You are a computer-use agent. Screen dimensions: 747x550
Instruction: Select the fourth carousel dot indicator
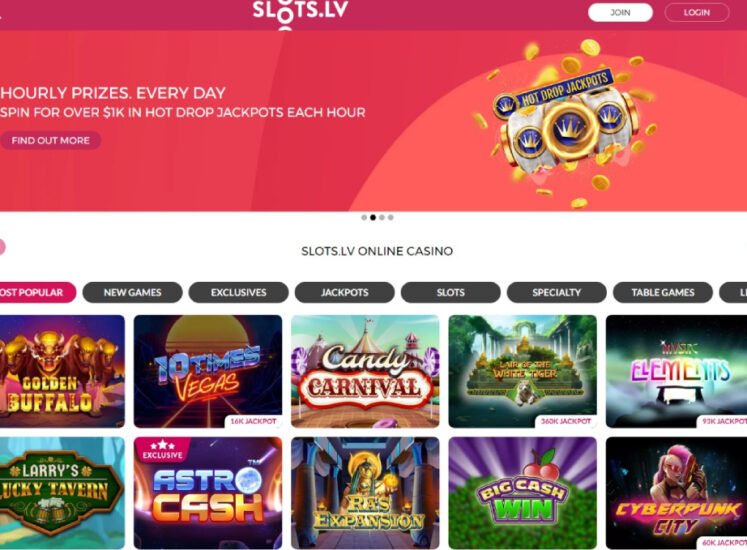click(391, 217)
